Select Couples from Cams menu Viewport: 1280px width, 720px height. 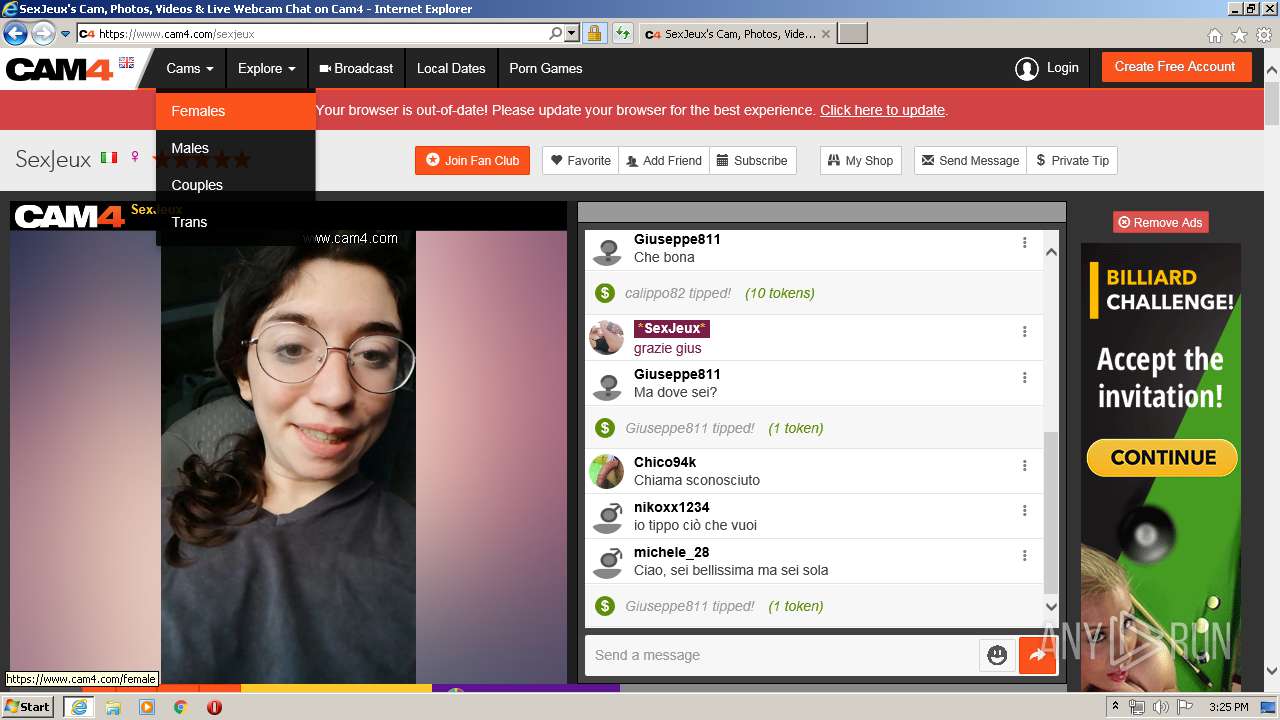pyautogui.click(x=236, y=185)
